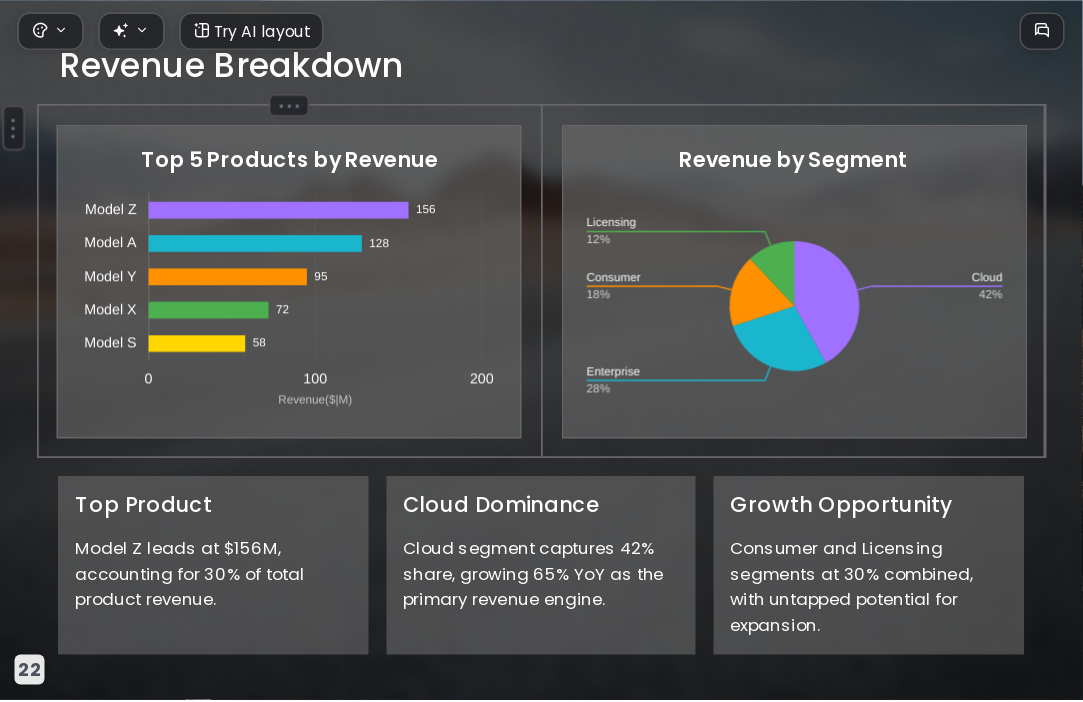Click the green Model X bar
This screenshot has width=1083, height=702.
[x=209, y=310]
